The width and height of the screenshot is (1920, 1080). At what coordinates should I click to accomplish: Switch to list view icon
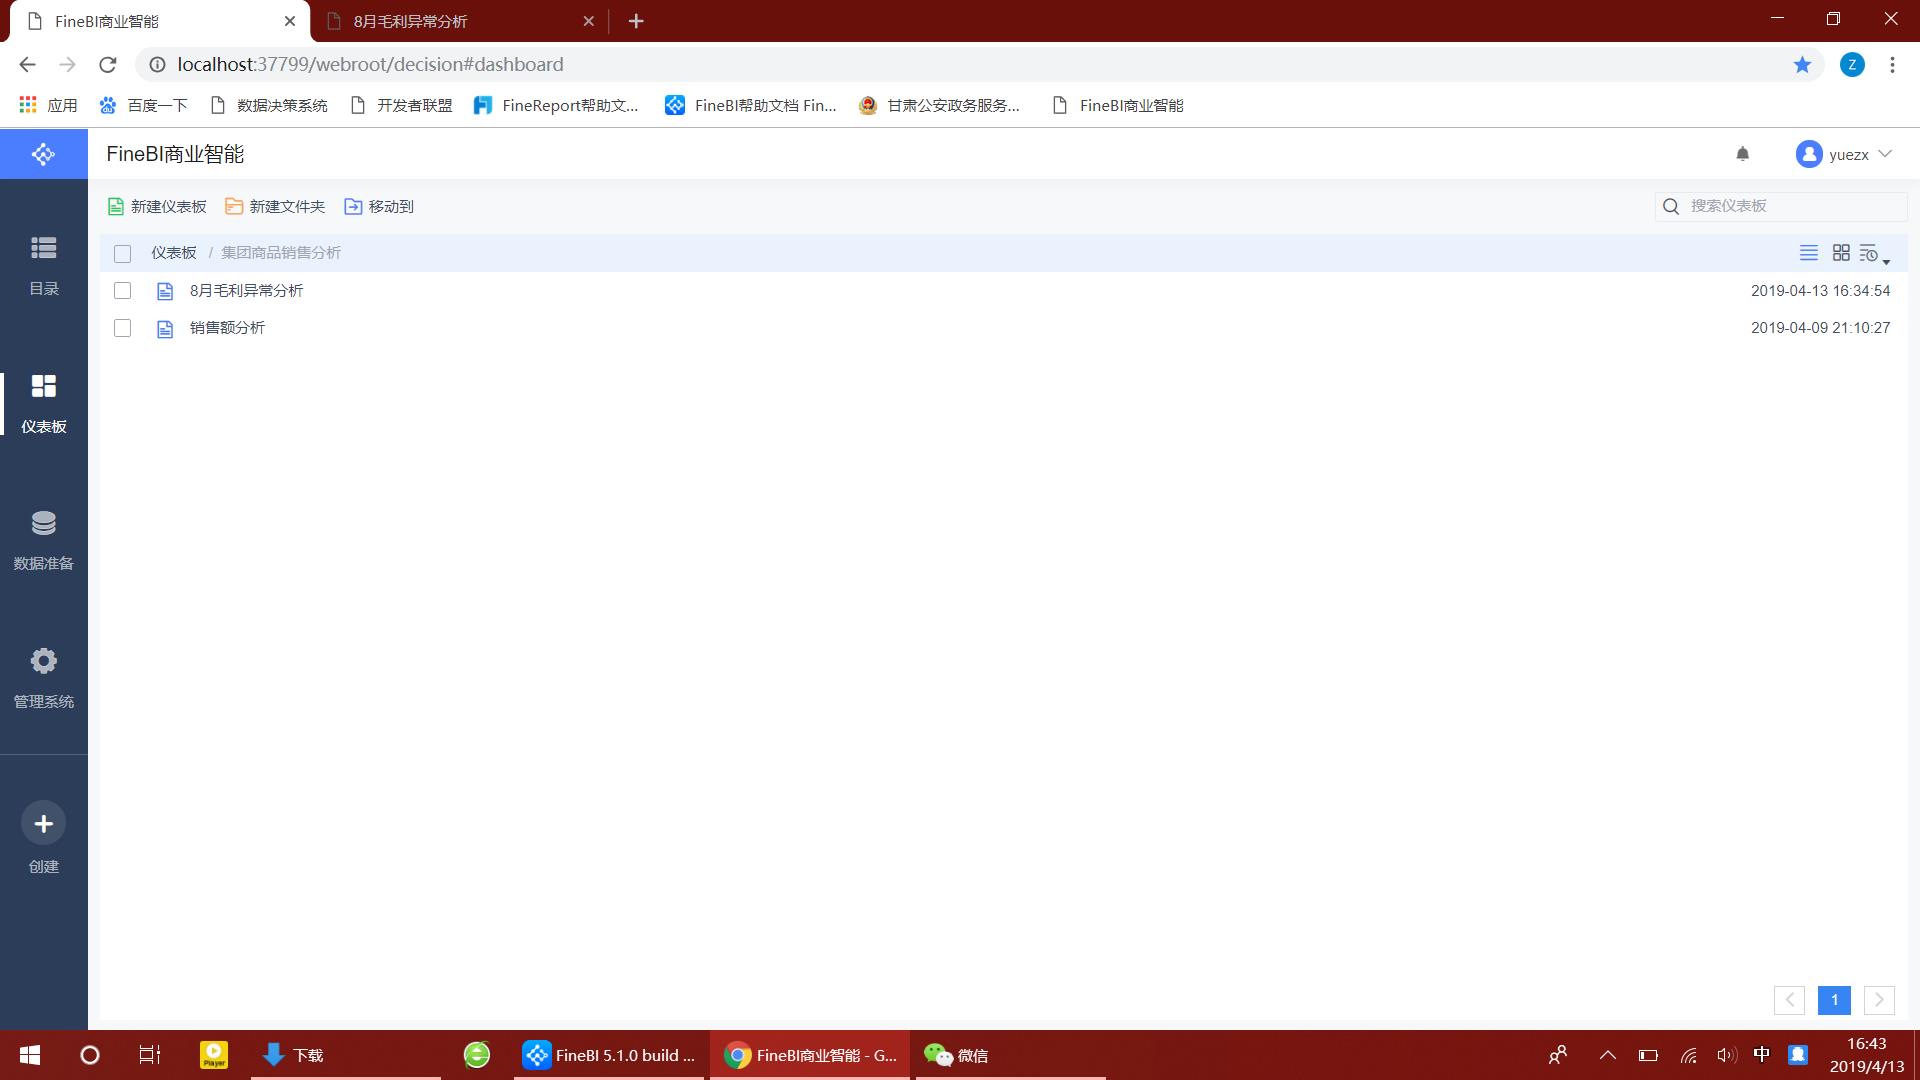[1808, 253]
